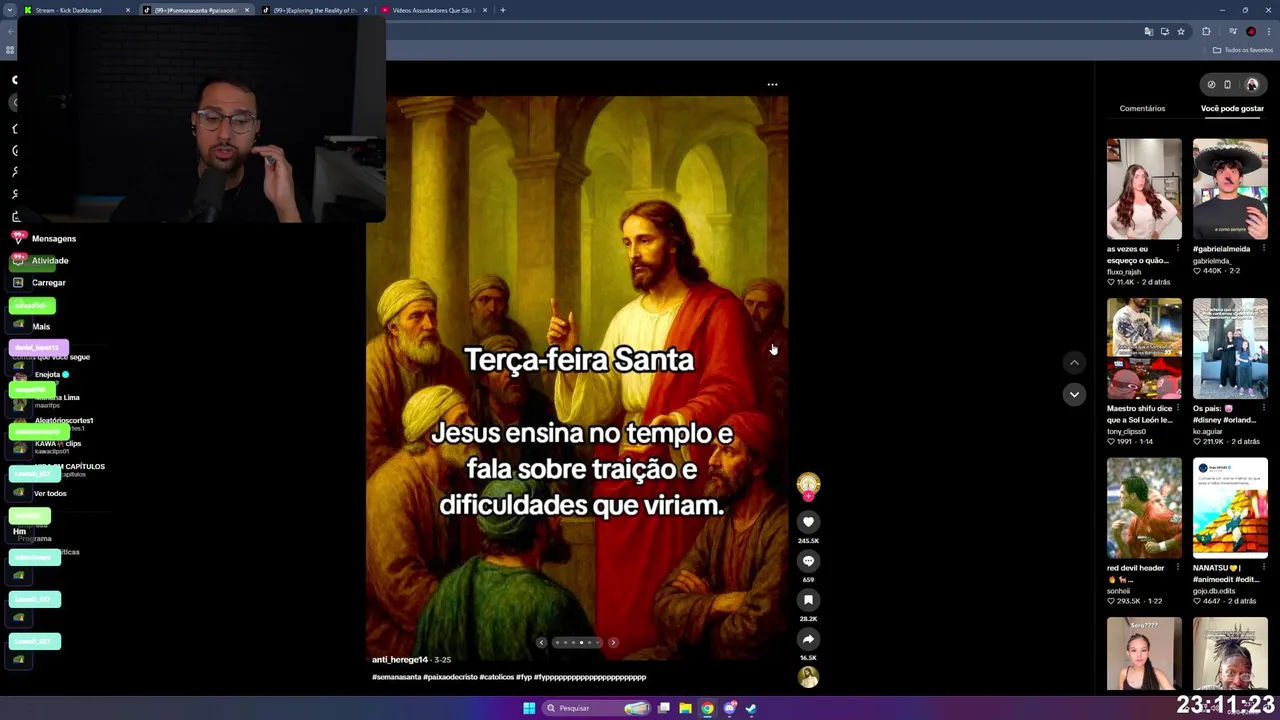Switch to the Vídeos Assustadores browser tab
This screenshot has width=1280, height=720.
coord(433,10)
